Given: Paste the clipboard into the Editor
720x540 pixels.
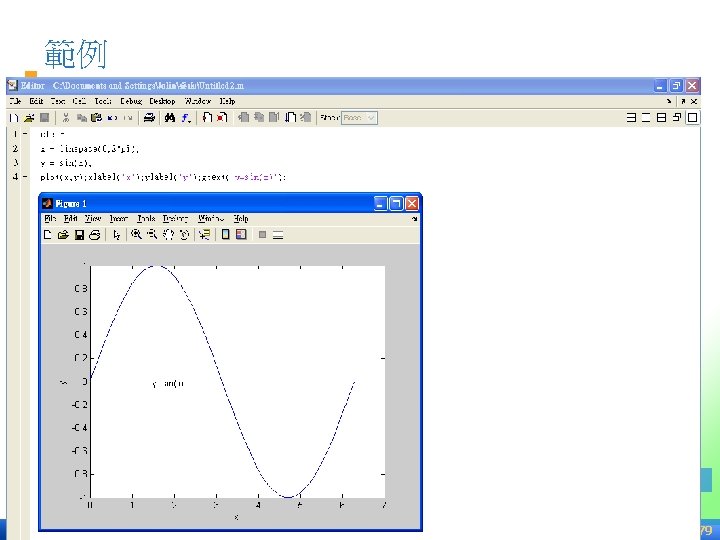Looking at the screenshot, I should coord(96,118).
